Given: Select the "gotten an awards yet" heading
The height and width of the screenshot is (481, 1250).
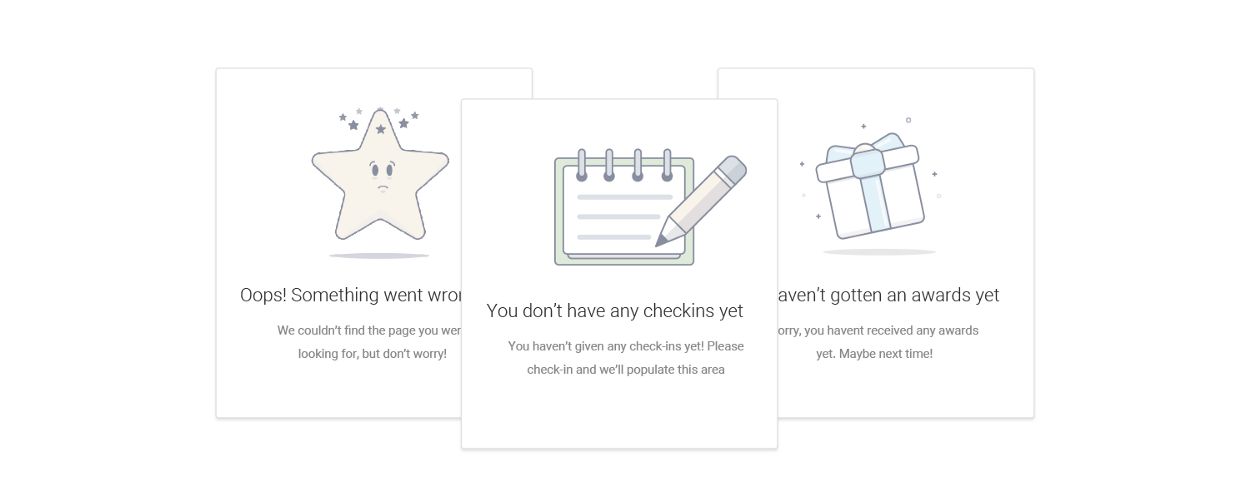Looking at the screenshot, I should pyautogui.click(x=888, y=295).
